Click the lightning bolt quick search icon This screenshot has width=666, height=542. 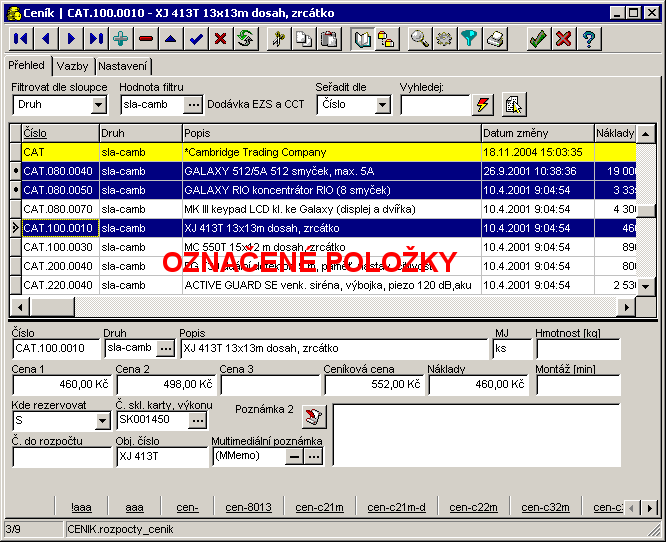pyautogui.click(x=484, y=104)
